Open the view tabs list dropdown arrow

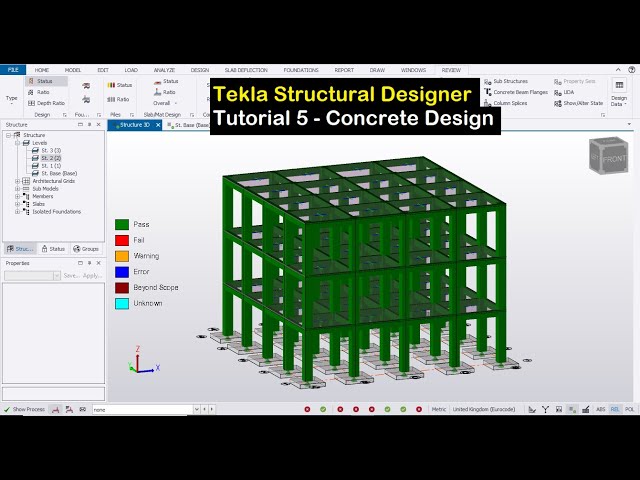[629, 124]
